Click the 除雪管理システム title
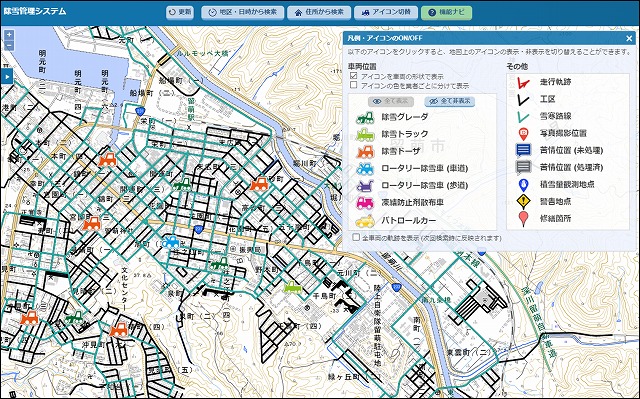The image size is (640, 399). click(35, 11)
